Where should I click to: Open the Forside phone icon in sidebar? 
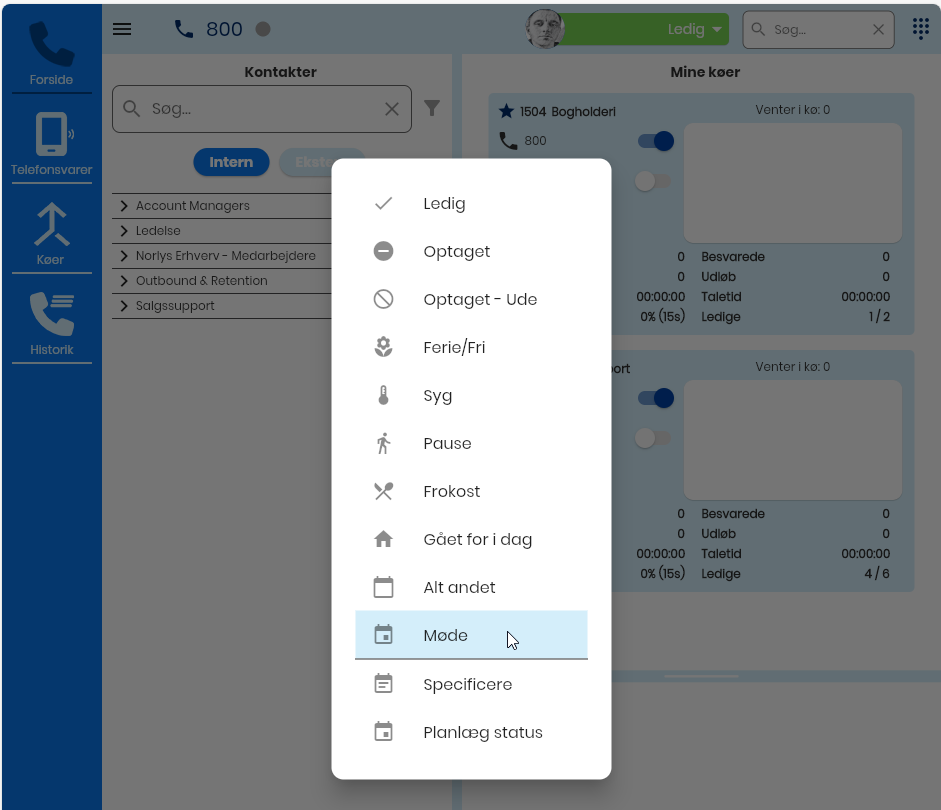[51, 45]
